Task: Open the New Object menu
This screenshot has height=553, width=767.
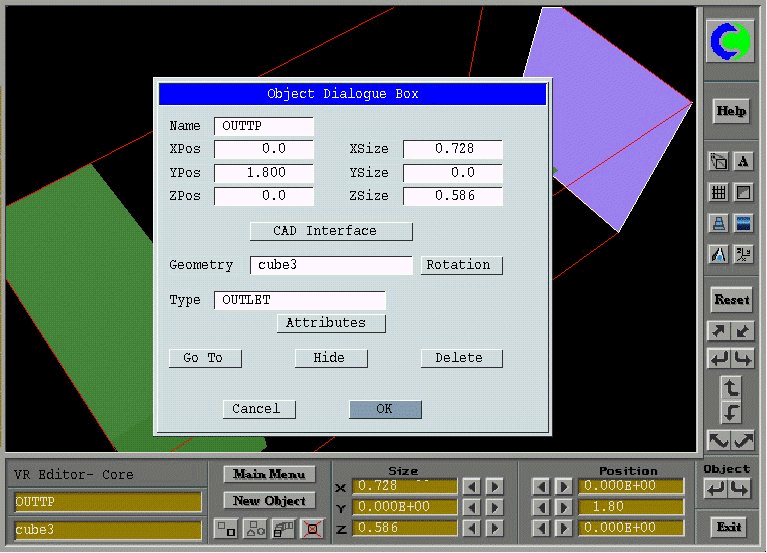Action: [x=268, y=500]
